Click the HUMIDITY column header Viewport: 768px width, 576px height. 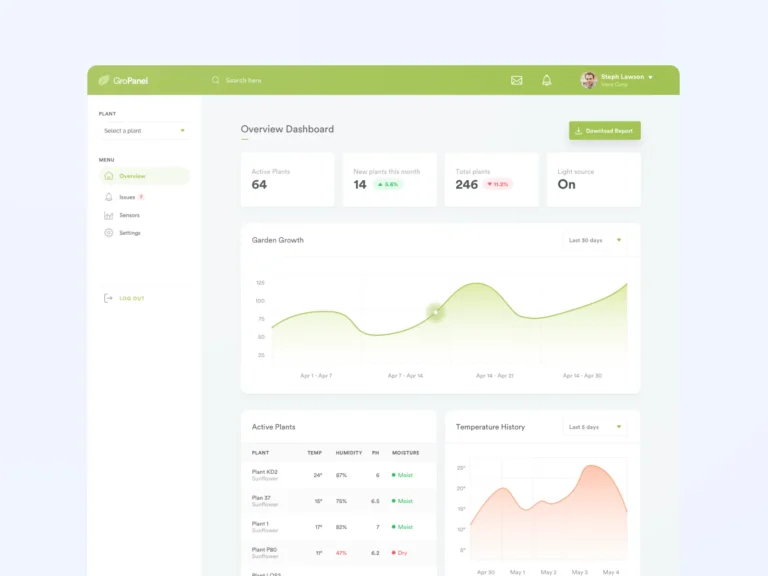[x=349, y=453]
